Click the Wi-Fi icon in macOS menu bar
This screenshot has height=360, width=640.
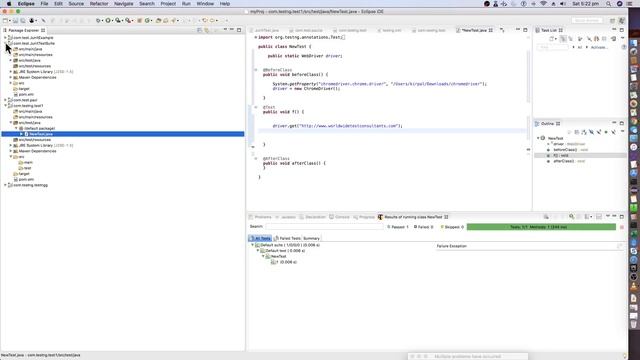(543, 4)
